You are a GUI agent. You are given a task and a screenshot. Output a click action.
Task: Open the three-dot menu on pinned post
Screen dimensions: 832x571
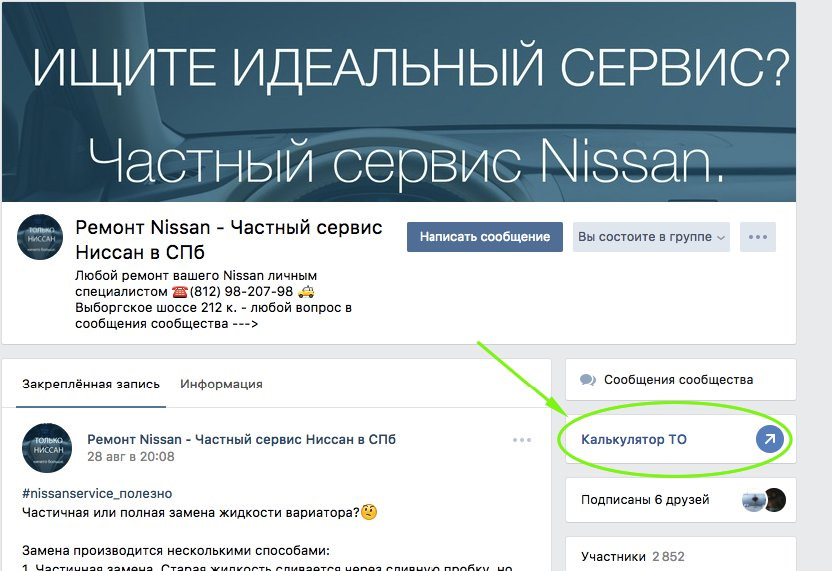[x=522, y=440]
